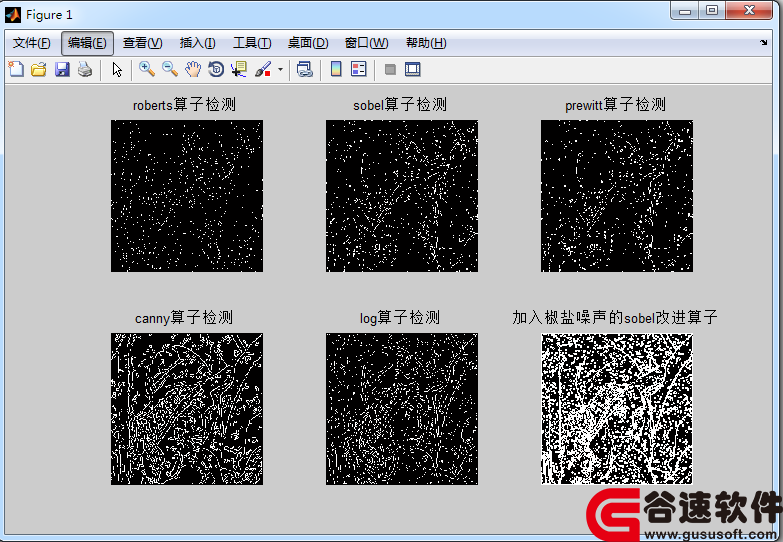783x542 pixels.
Task: Click the Show Plot Tools icon
Action: [412, 69]
